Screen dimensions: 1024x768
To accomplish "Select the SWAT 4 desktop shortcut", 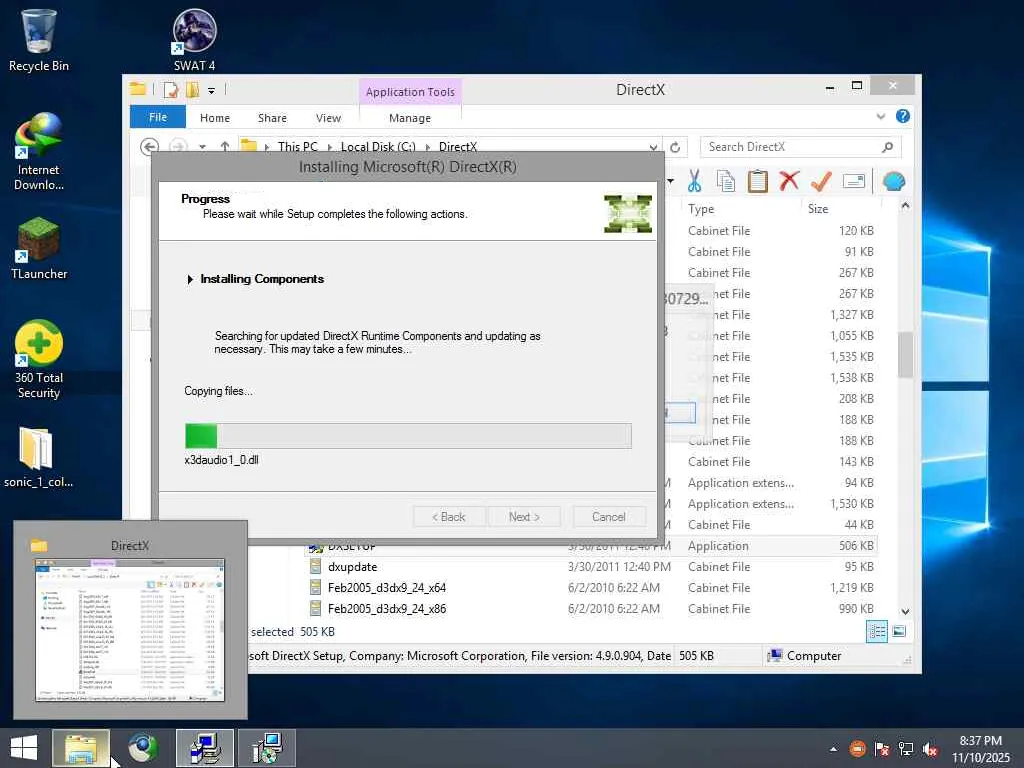I will 195,40.
